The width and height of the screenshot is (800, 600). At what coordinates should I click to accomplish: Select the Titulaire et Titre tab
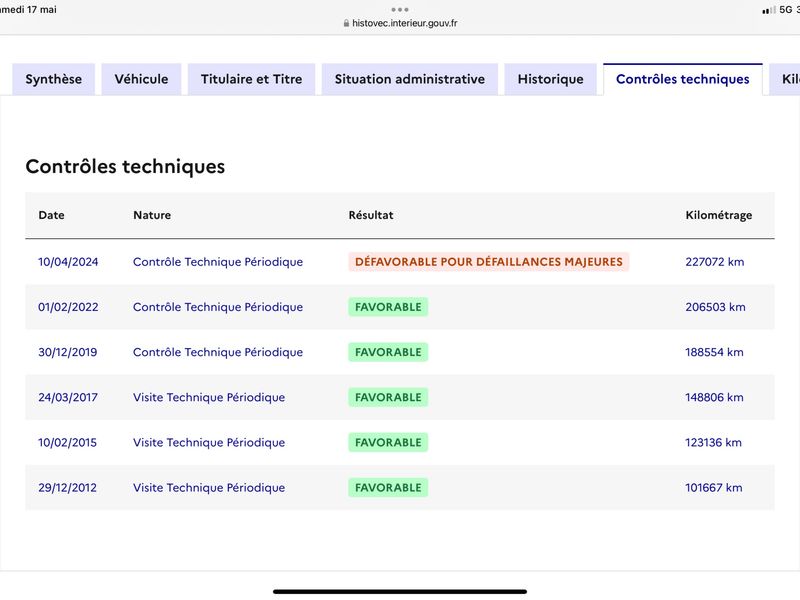[x=252, y=79]
